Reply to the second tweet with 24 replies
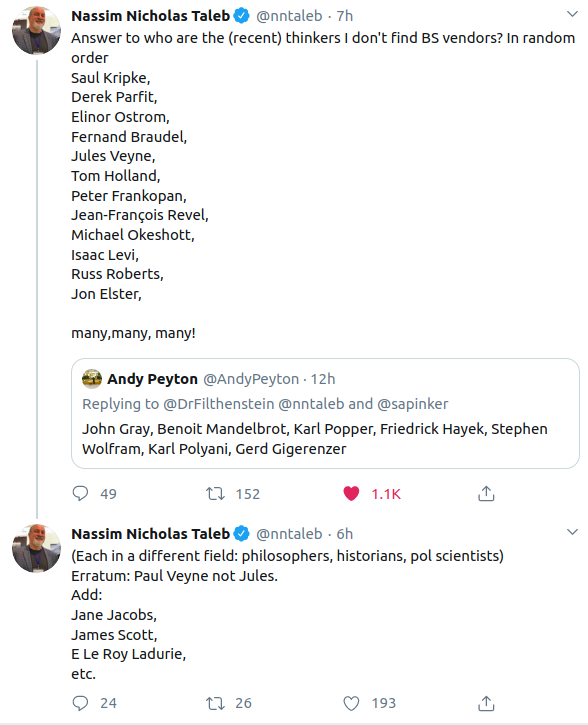Viewport: 588px width, 725px height. click(80, 703)
